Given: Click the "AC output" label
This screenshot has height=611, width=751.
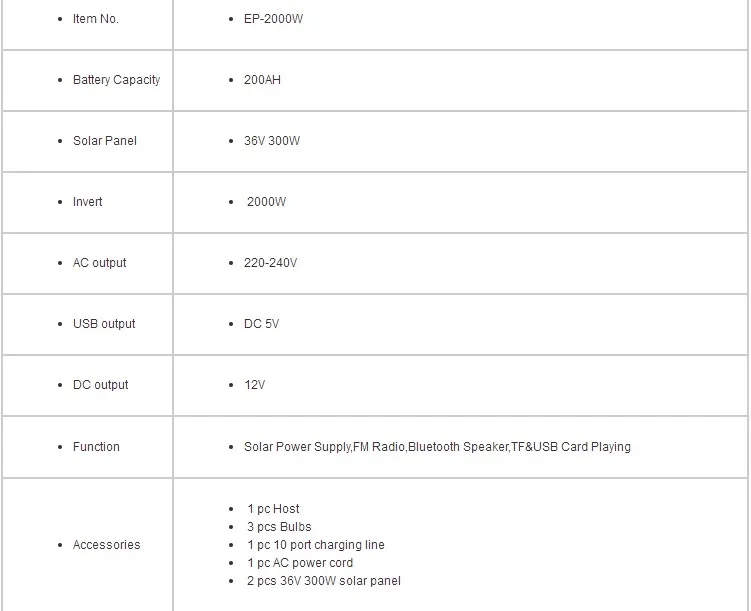Looking at the screenshot, I should pyautogui.click(x=100, y=263).
